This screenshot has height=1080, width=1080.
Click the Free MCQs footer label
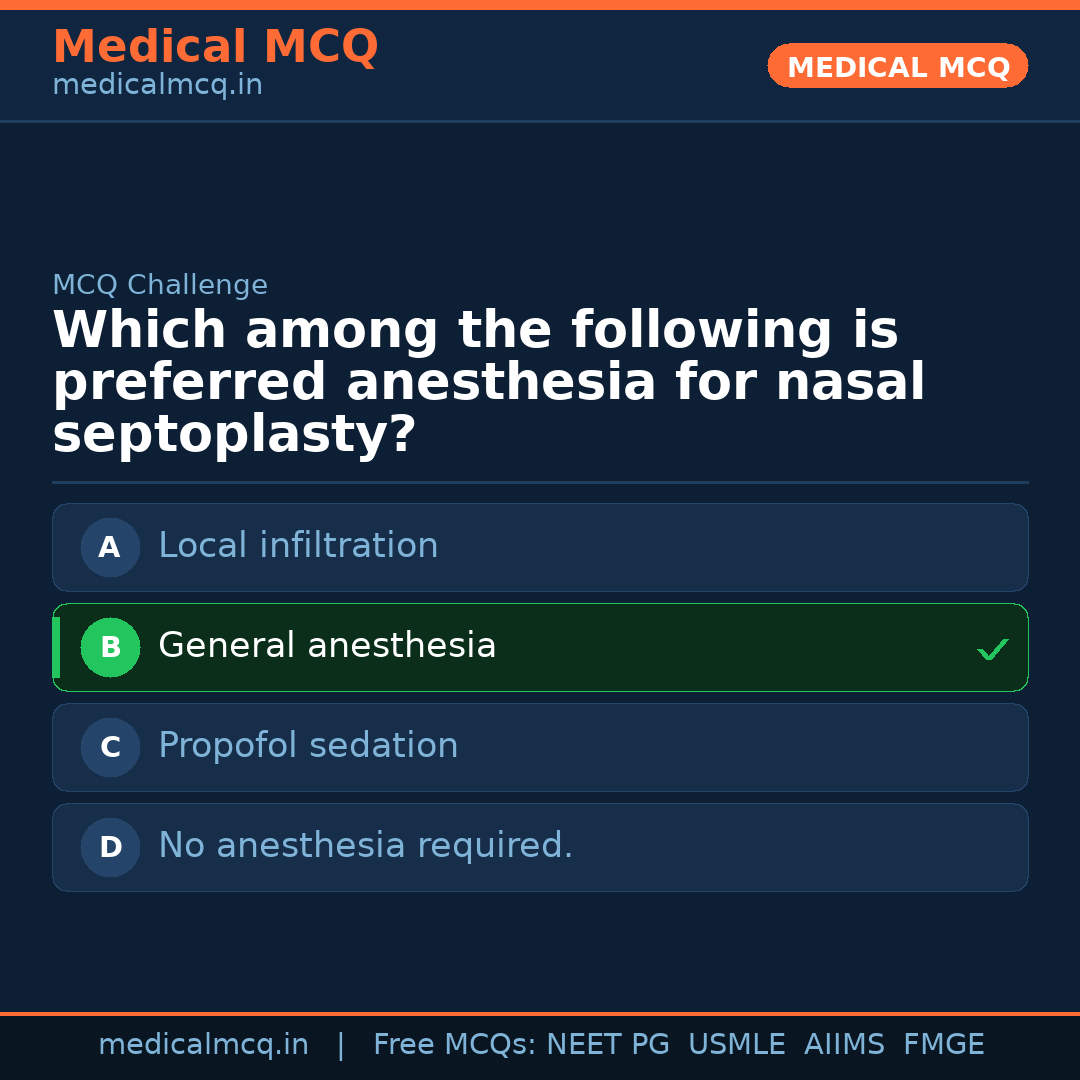[454, 1045]
